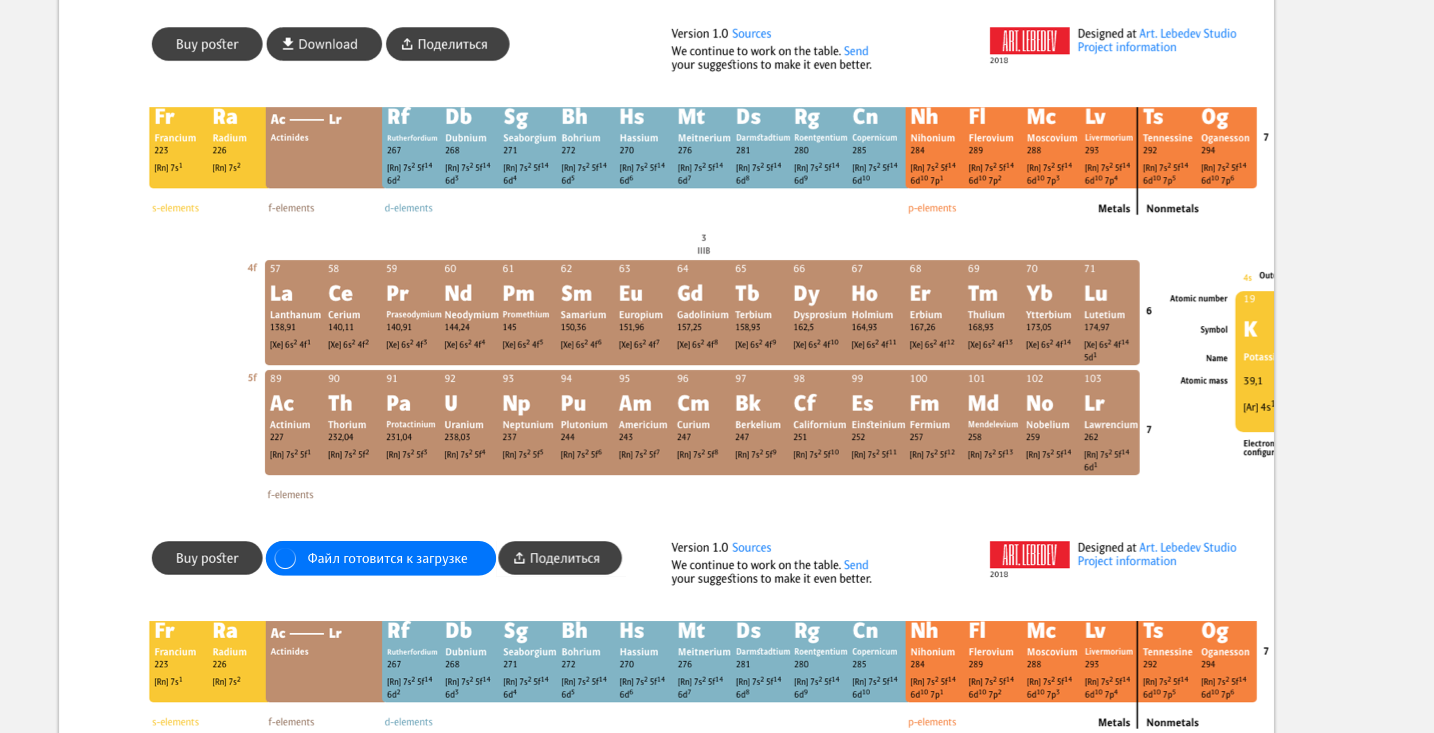Click the bottom Buy poster button
Image resolution: width=1434 pixels, height=733 pixels.
click(207, 558)
